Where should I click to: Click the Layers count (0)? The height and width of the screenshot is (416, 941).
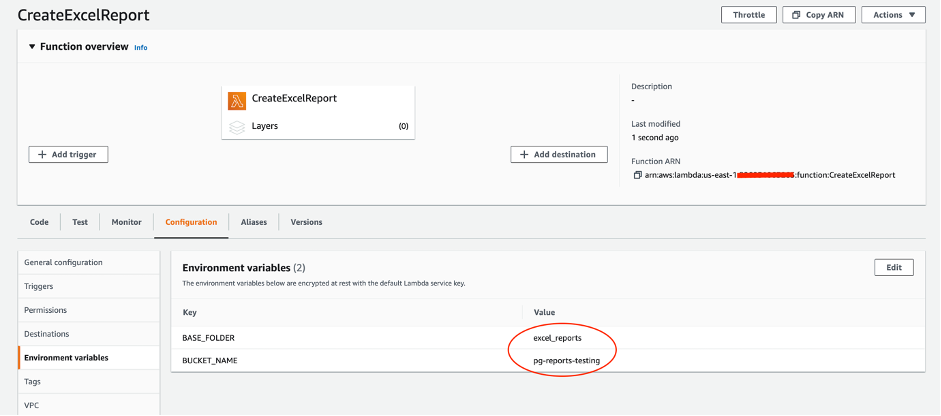(x=403, y=127)
